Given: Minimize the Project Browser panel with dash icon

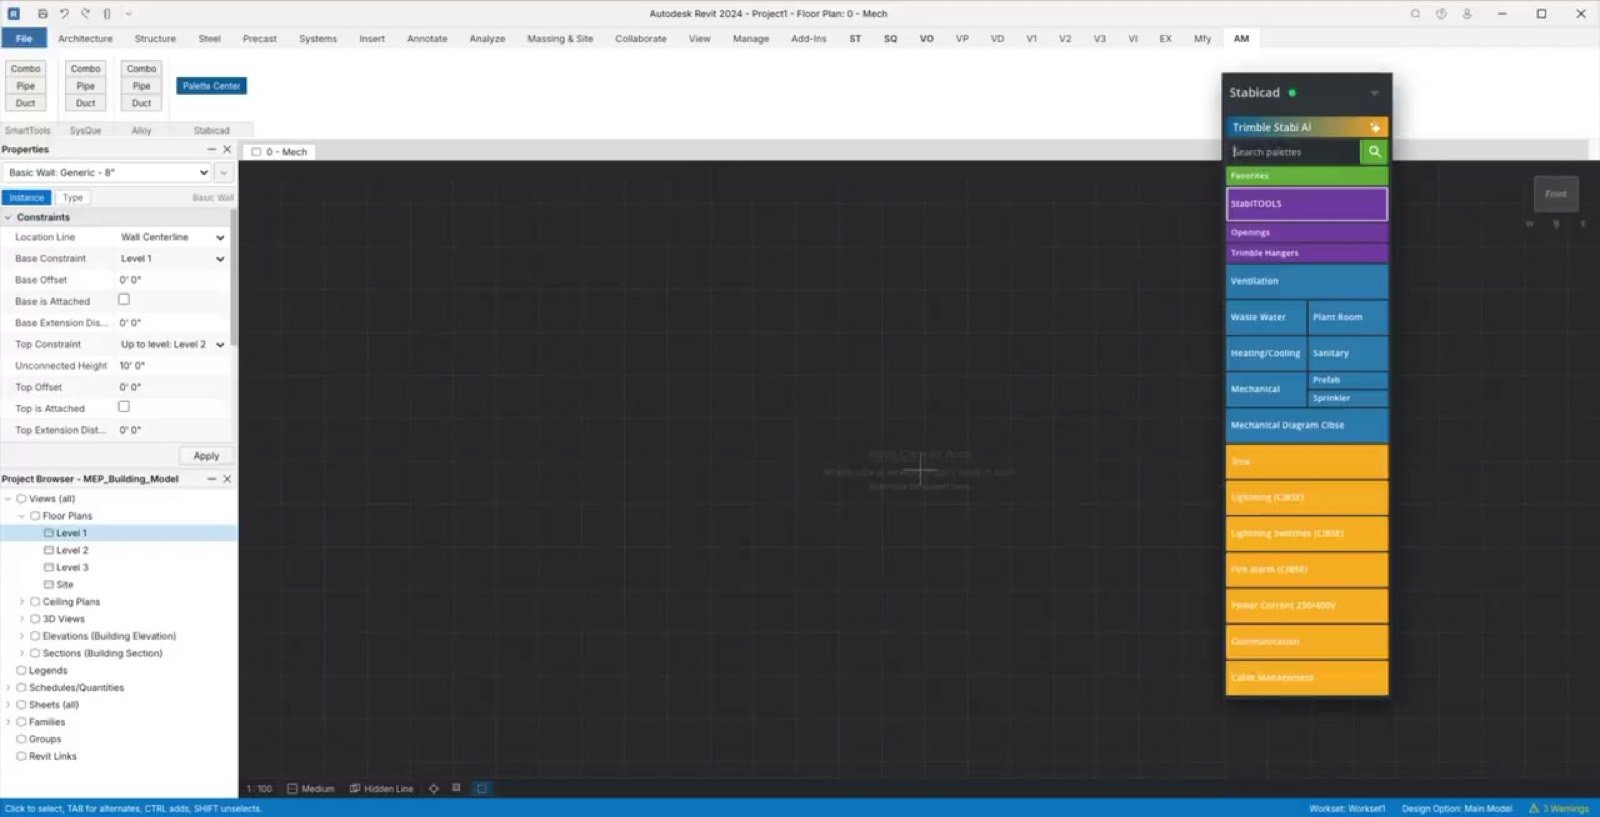Looking at the screenshot, I should tap(211, 479).
